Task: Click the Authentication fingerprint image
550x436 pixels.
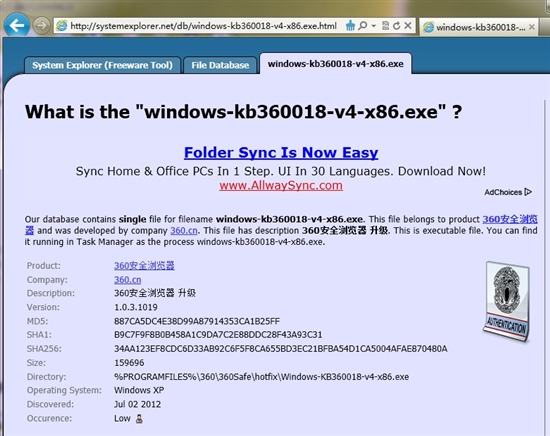Action: click(x=507, y=302)
